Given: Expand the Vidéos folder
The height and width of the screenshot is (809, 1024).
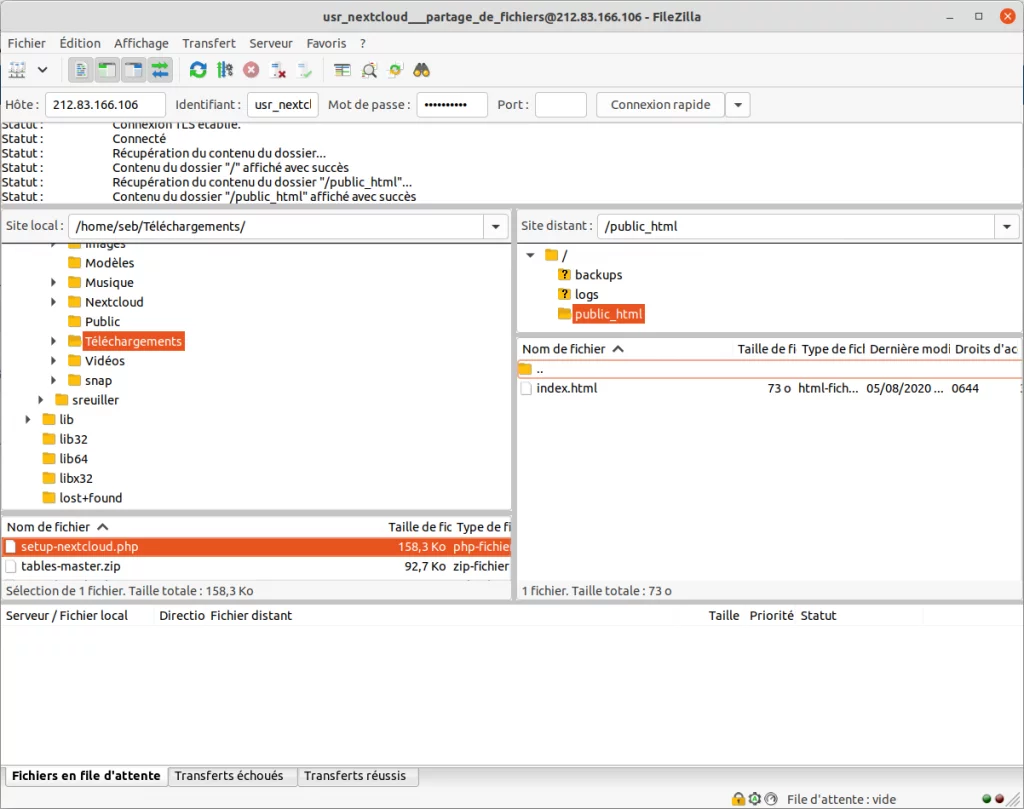Looking at the screenshot, I should [x=54, y=360].
